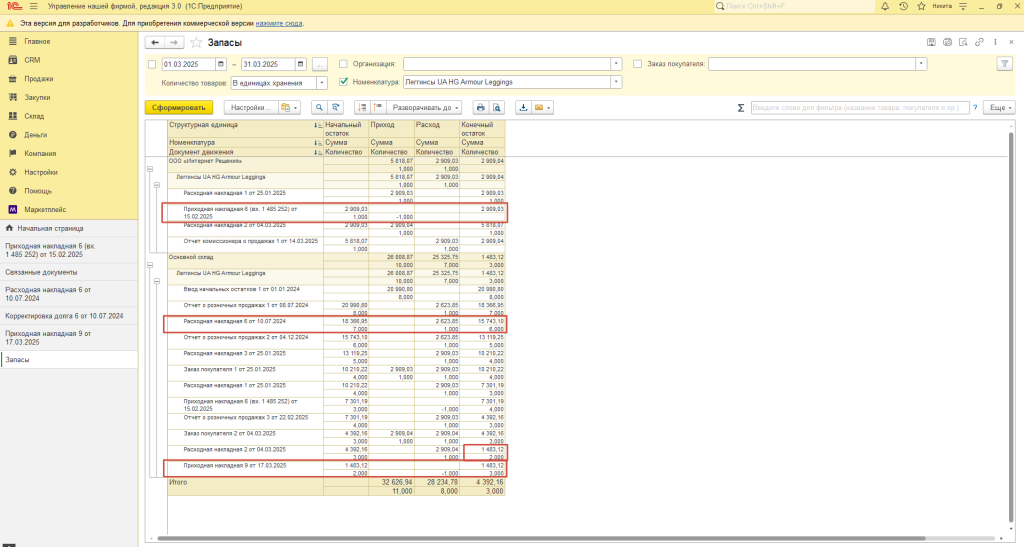This screenshot has width=1024, height=547.
Task: Open service settings lines icon near Никита
Action: (x=963, y=7)
